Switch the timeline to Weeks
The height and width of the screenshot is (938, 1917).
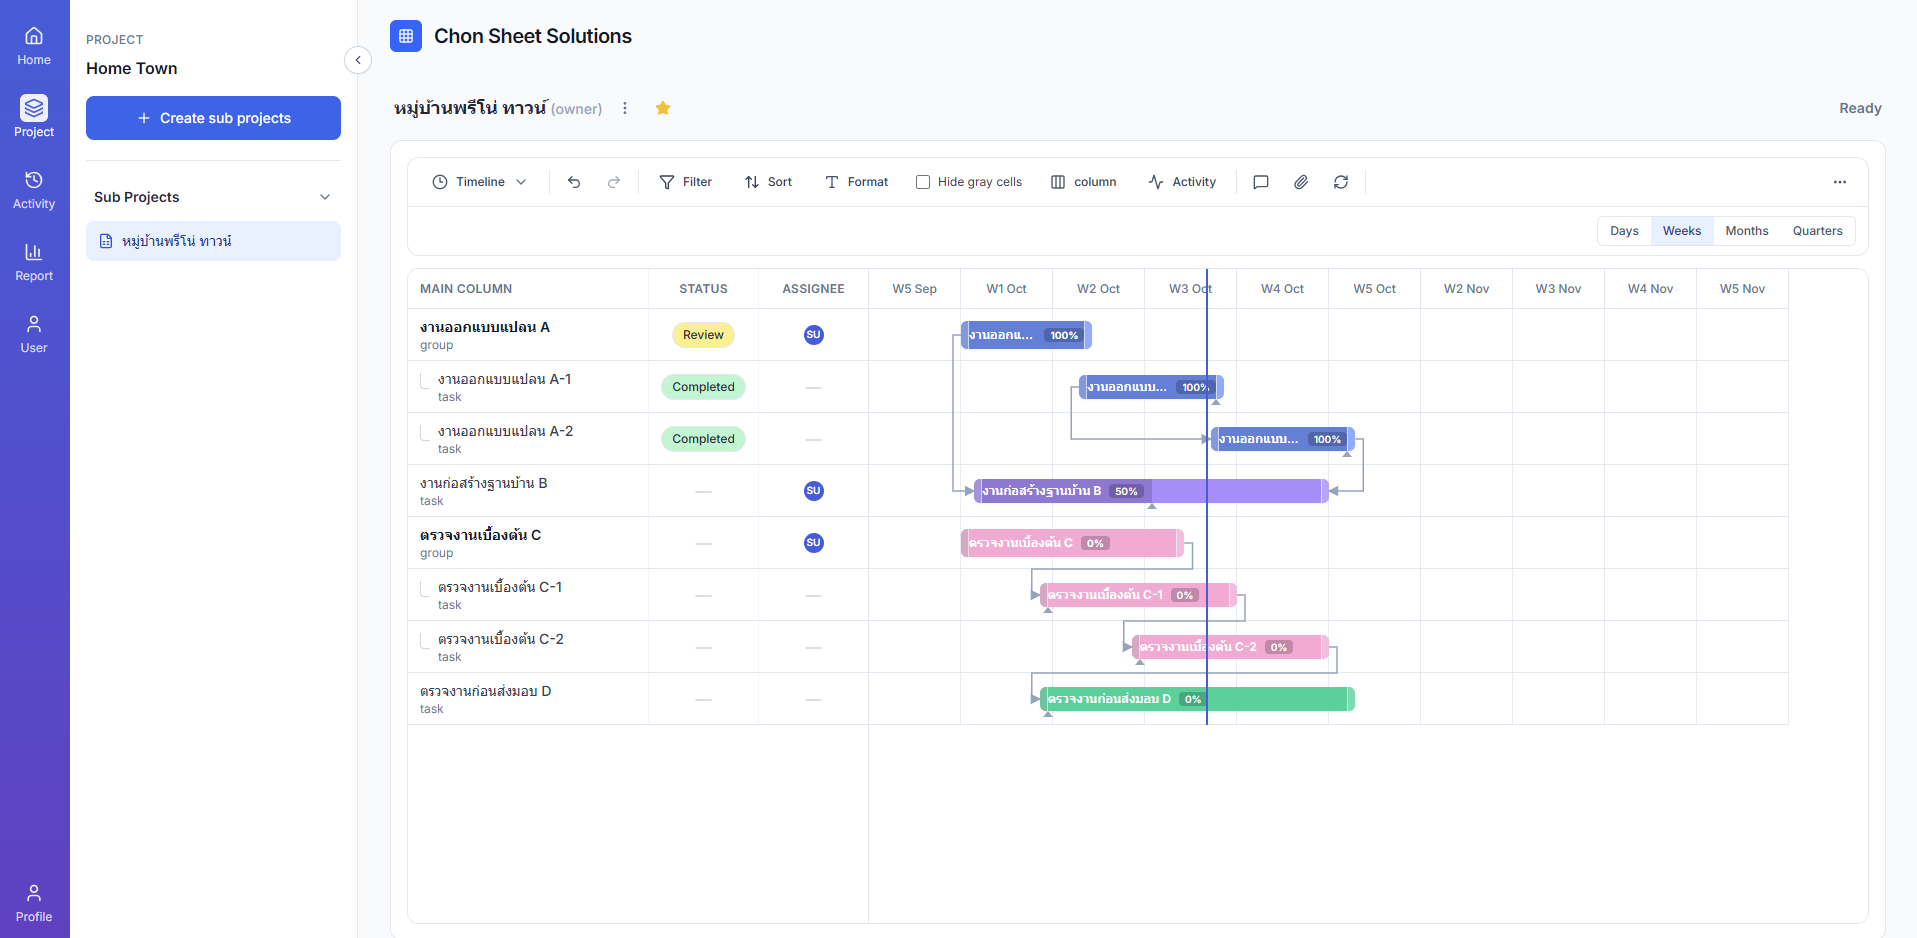tap(1682, 231)
